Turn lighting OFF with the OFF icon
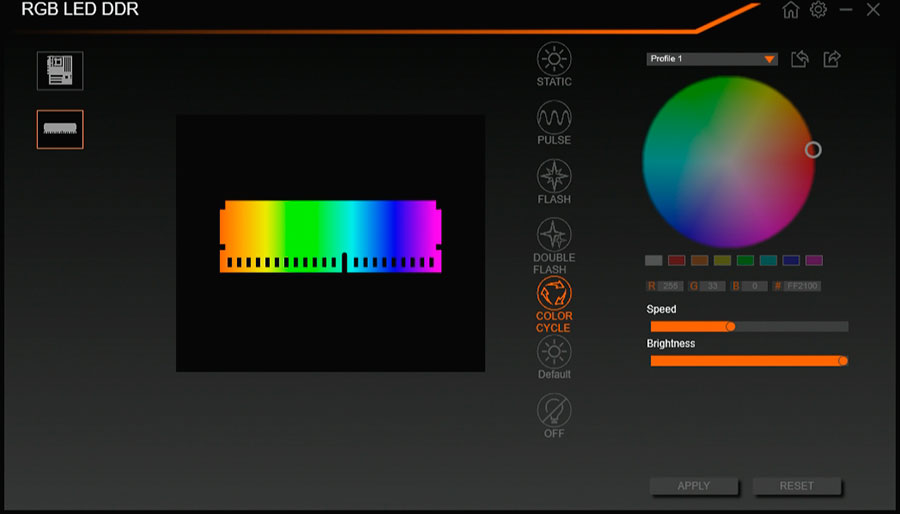This screenshot has width=900, height=514. click(x=554, y=411)
